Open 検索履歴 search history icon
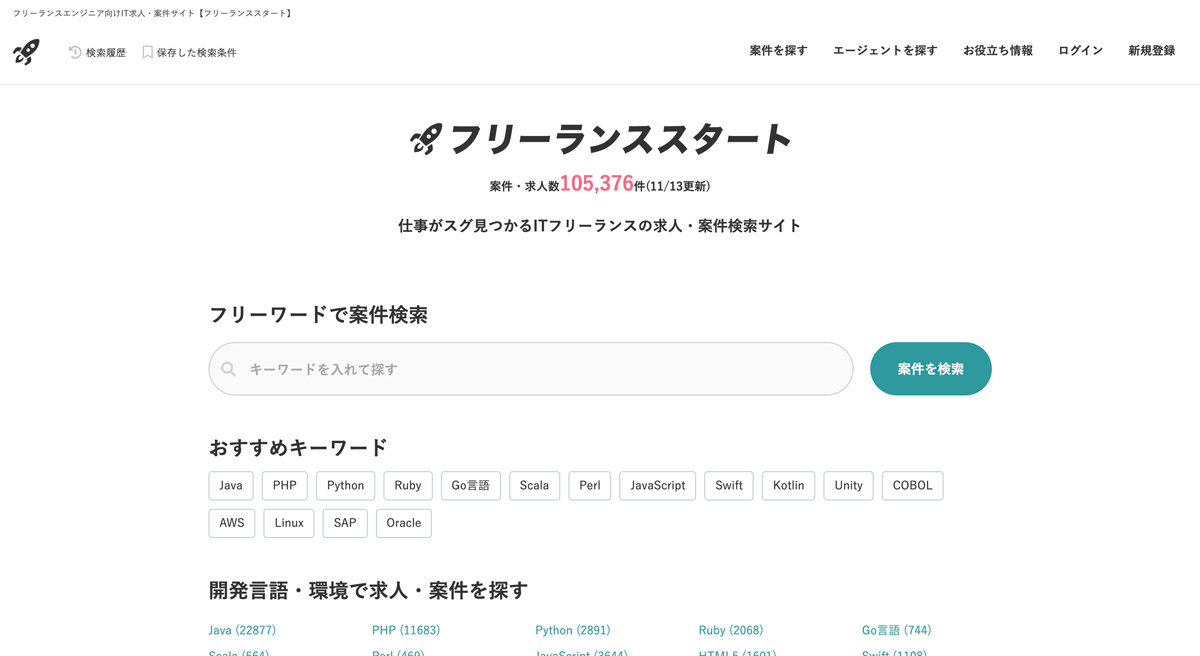1200x656 pixels. point(75,52)
